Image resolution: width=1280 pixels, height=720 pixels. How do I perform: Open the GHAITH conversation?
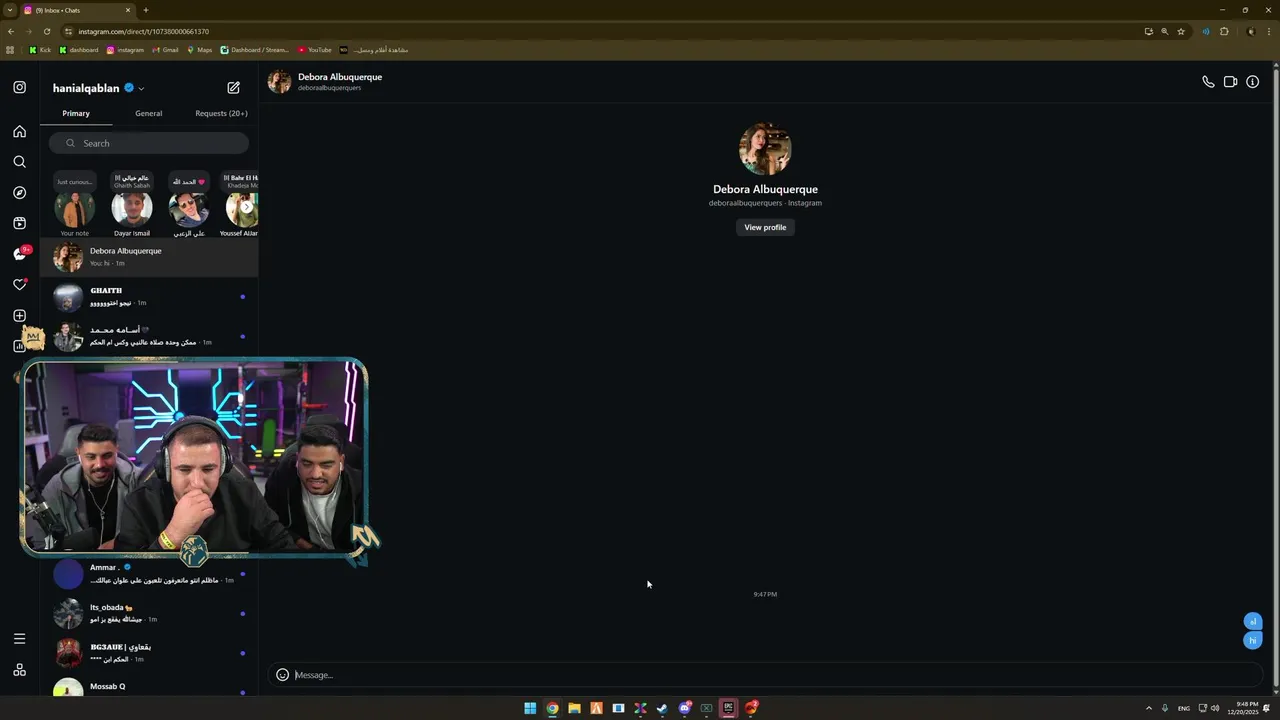tap(149, 297)
